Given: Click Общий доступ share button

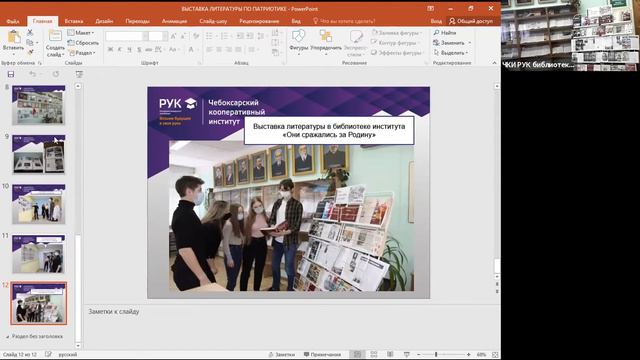Looking at the screenshot, I should (471, 21).
